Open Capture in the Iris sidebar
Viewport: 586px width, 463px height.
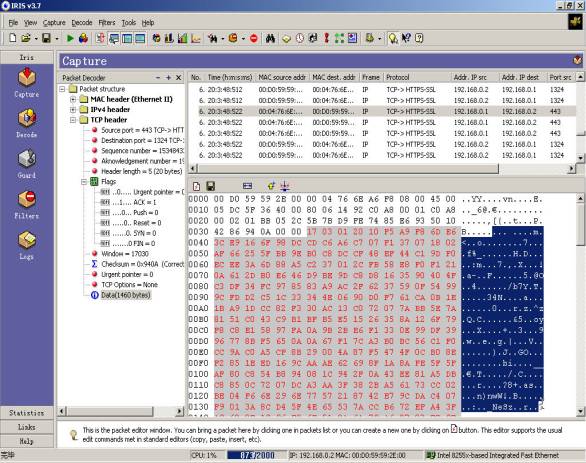click(27, 83)
